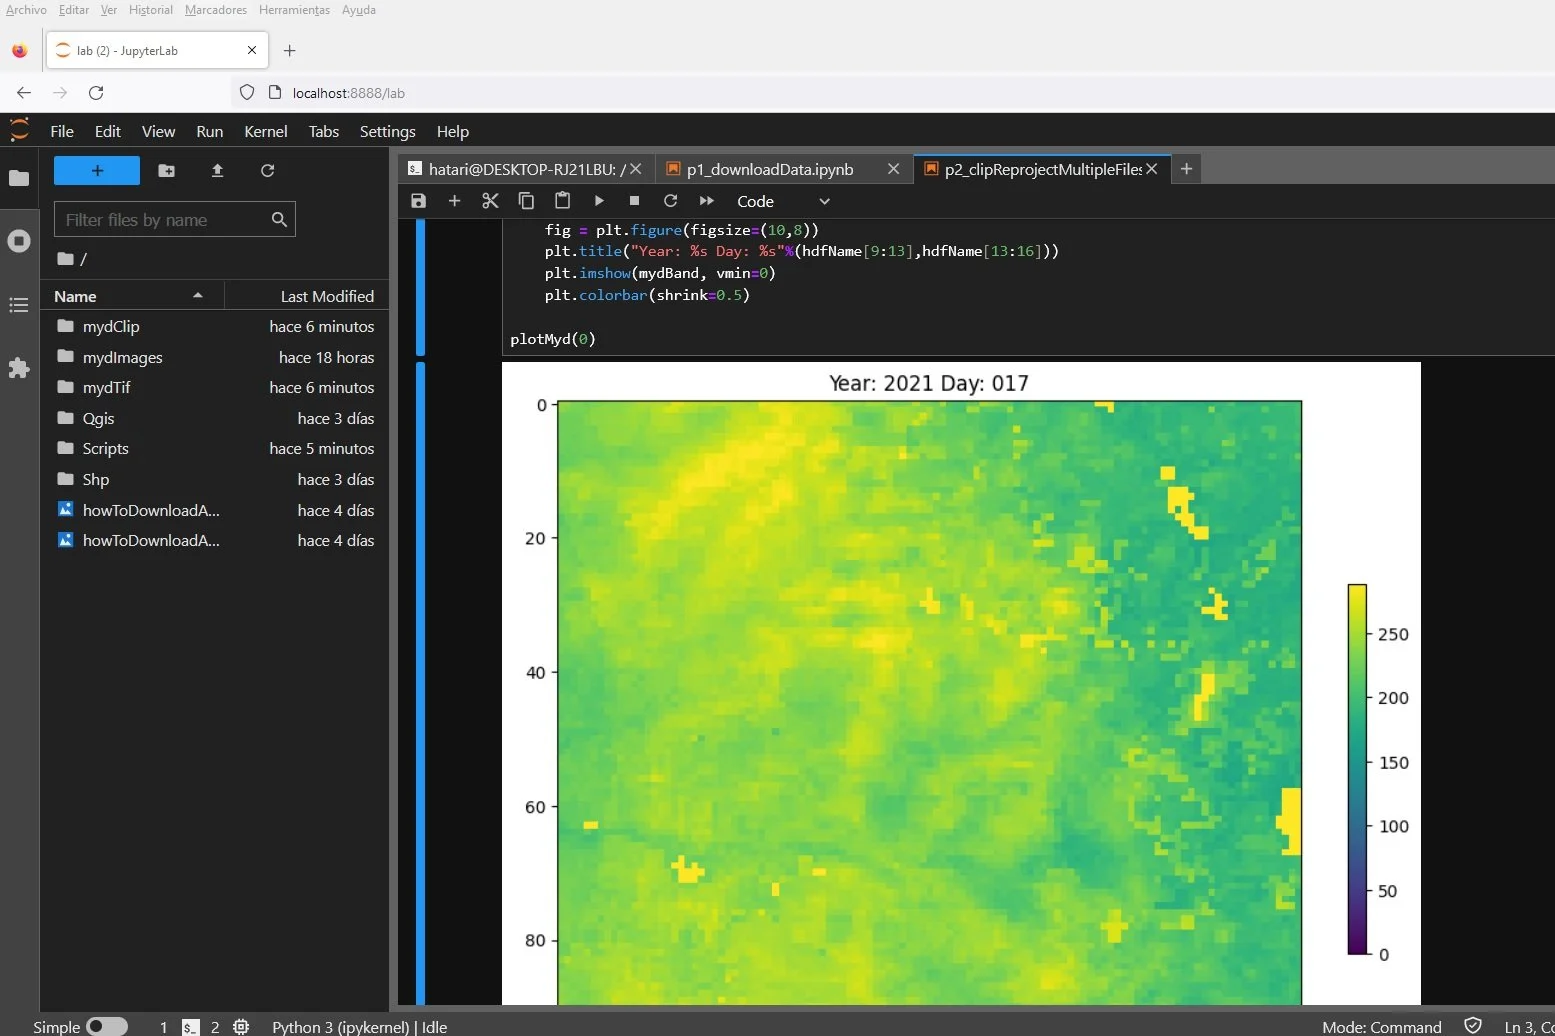The image size is (1555, 1036).
Task: Create new launcher with blue plus button
Action: click(x=96, y=170)
